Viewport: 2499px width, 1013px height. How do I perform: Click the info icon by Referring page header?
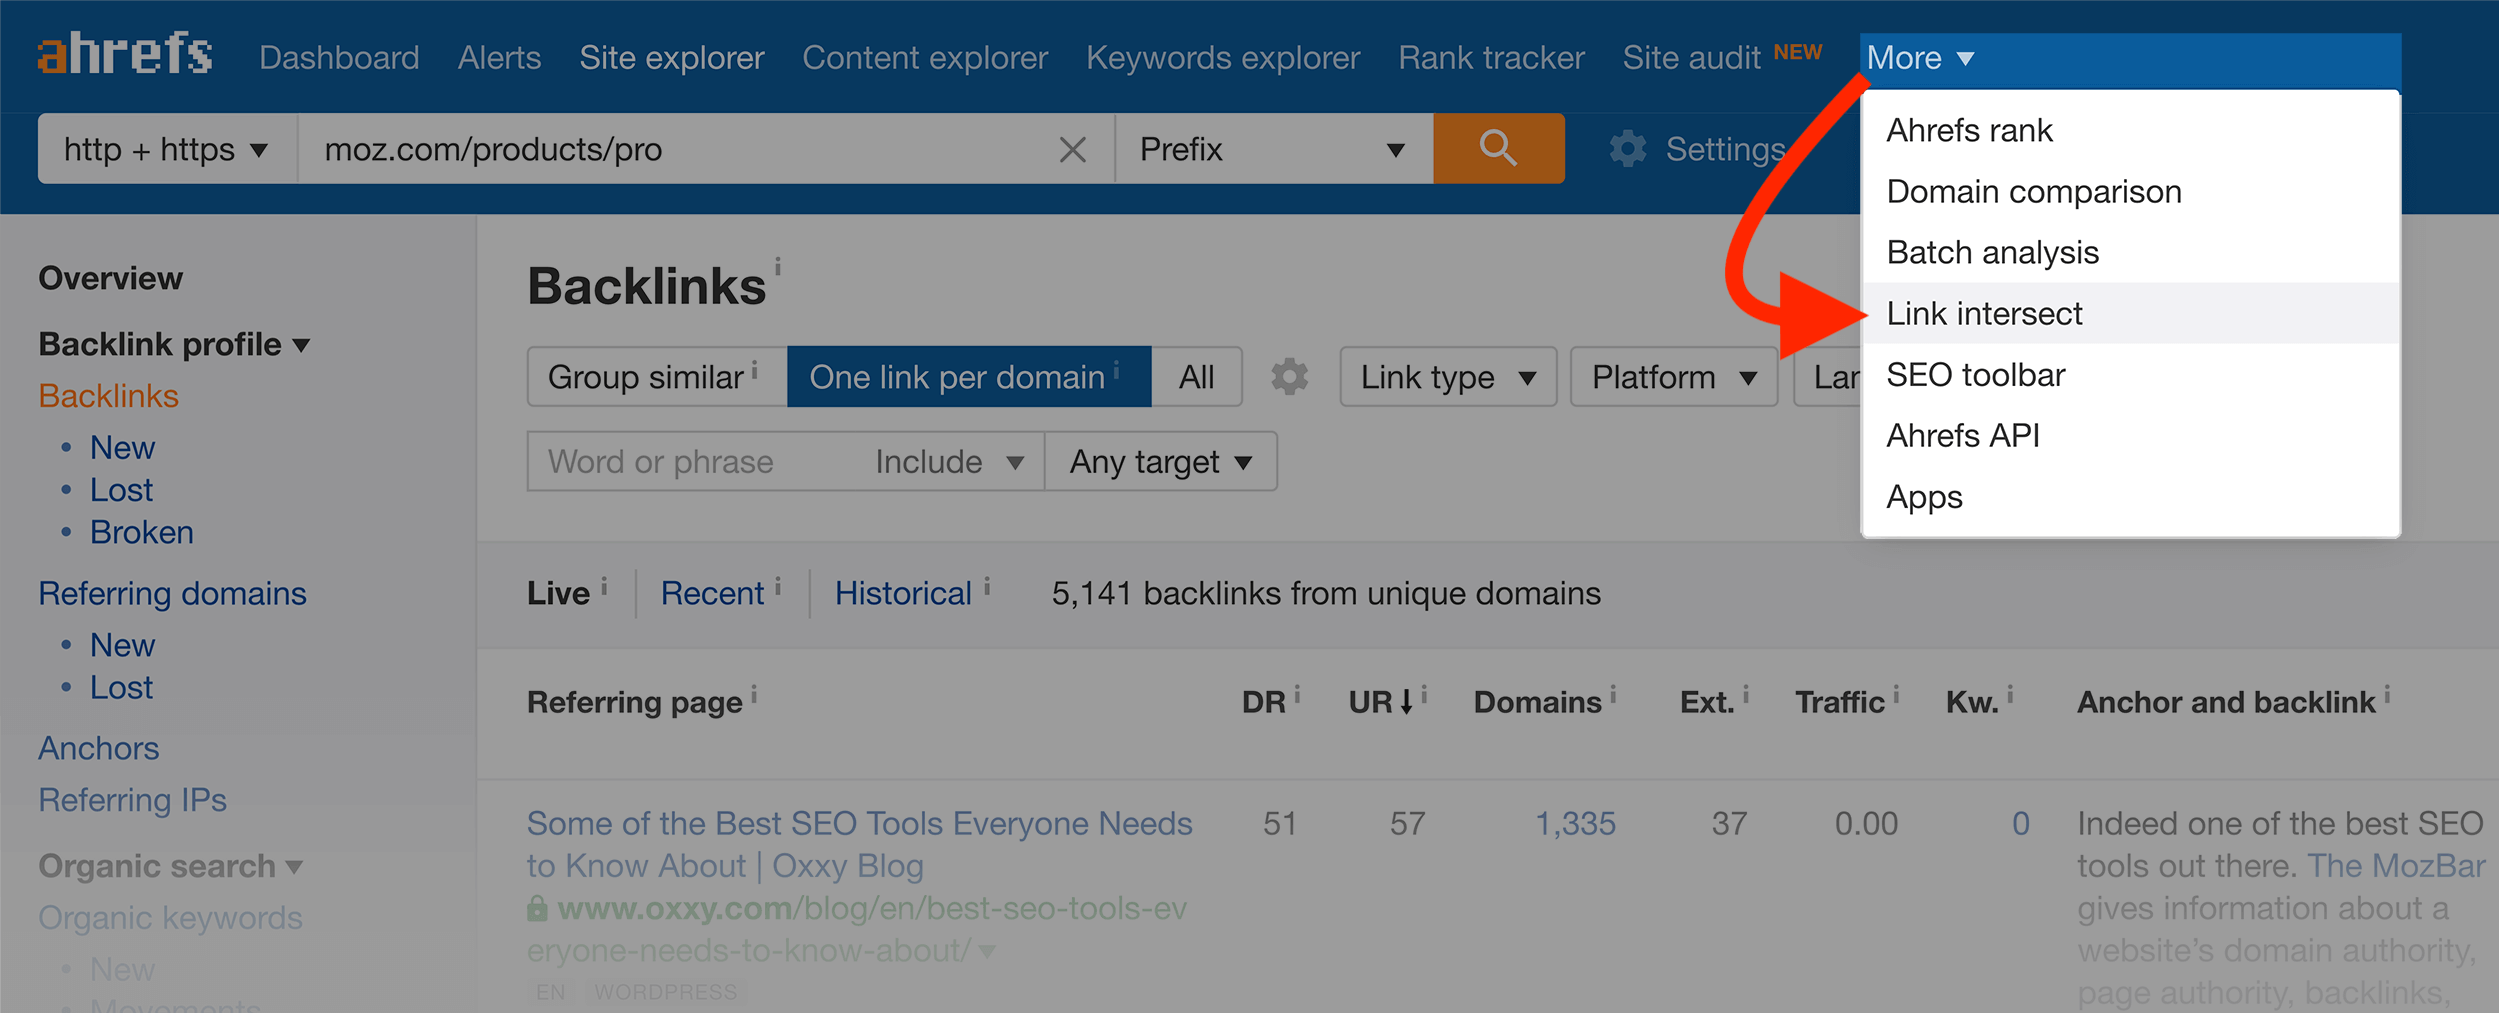[754, 694]
